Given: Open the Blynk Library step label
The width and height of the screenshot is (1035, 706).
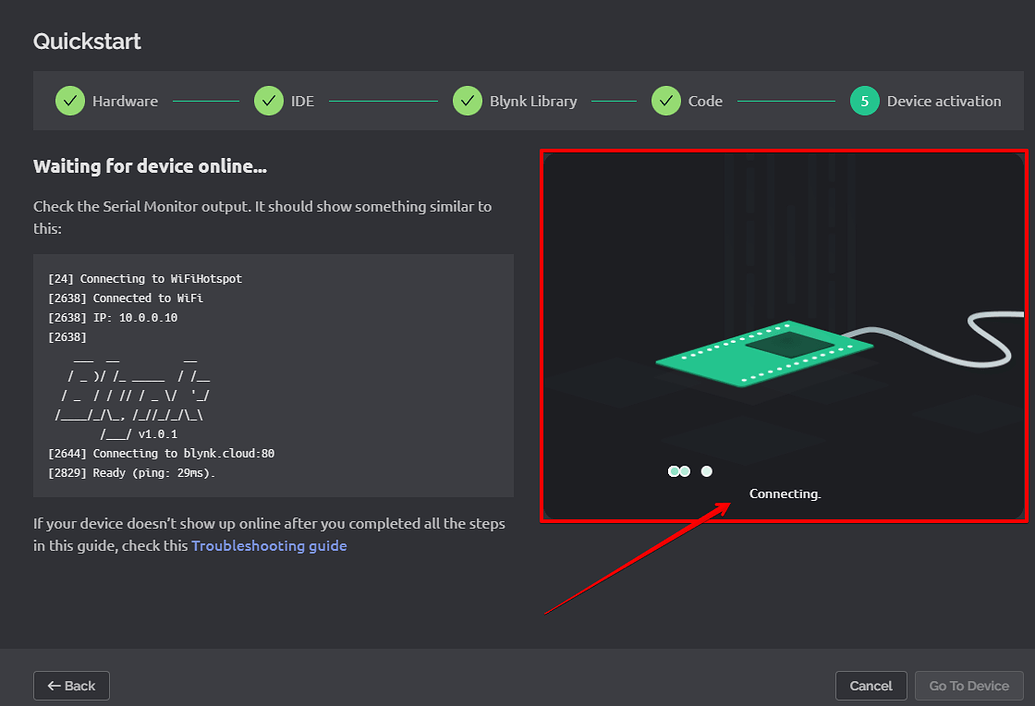Looking at the screenshot, I should (533, 101).
